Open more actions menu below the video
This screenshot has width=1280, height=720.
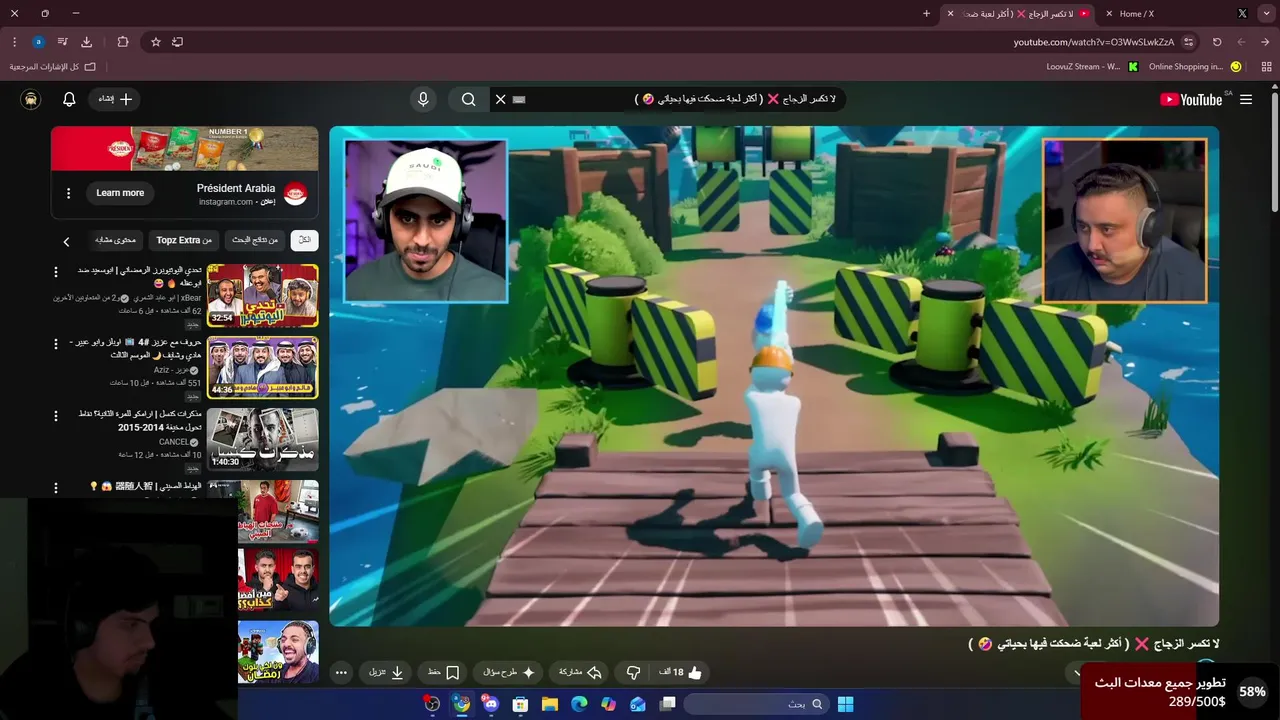tap(341, 673)
